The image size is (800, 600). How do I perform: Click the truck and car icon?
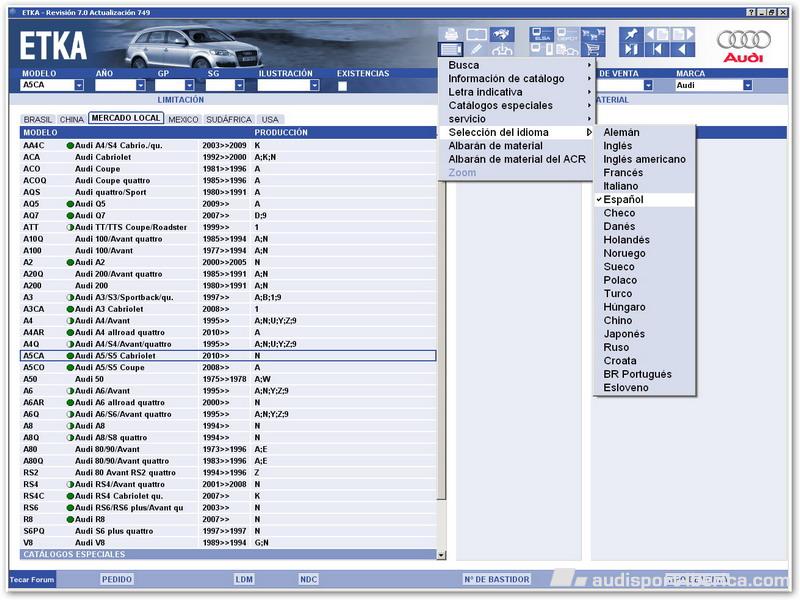click(x=566, y=49)
